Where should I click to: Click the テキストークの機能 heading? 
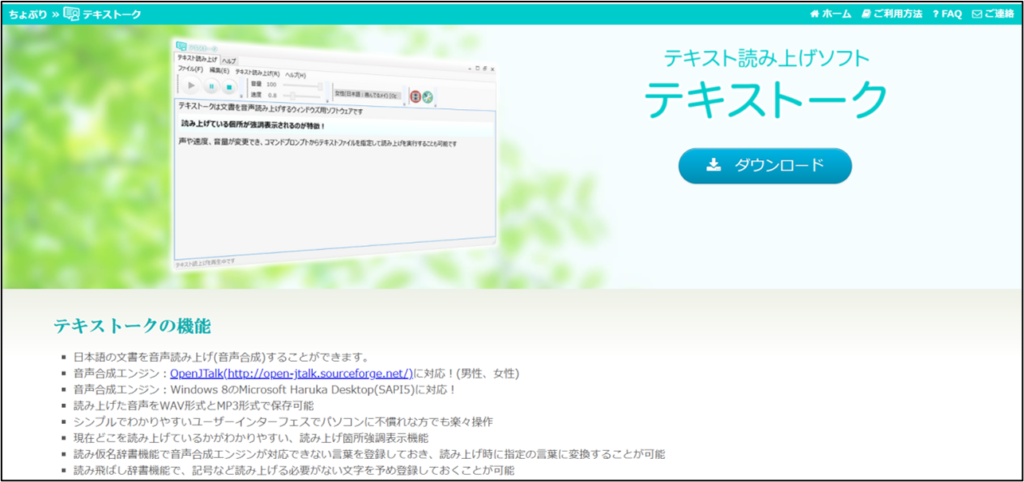pos(132,325)
